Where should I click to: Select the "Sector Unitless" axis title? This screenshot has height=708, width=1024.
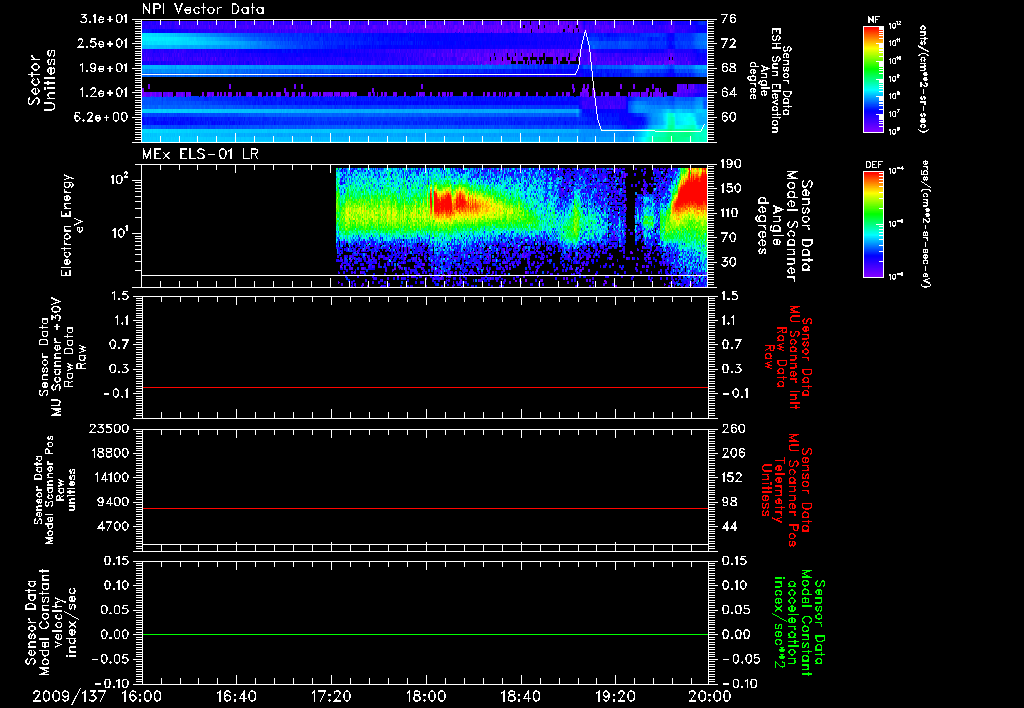point(42,80)
